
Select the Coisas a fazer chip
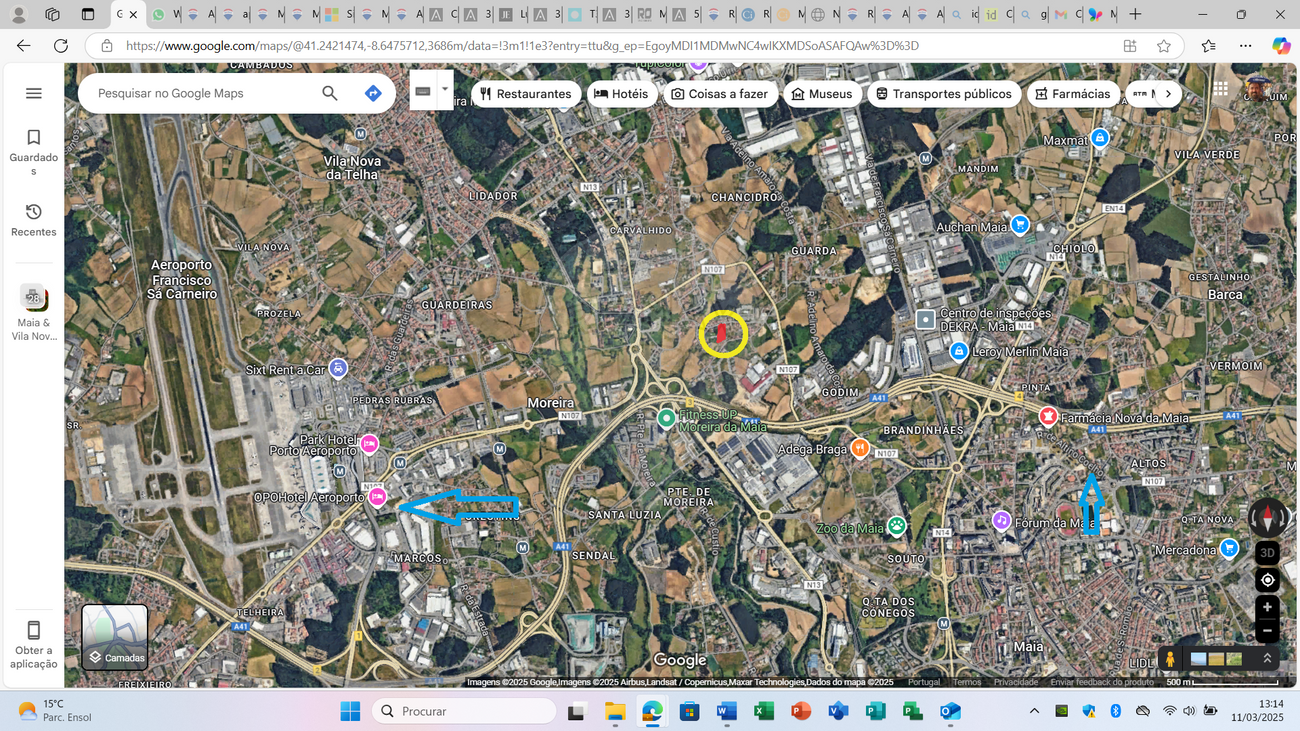tap(720, 94)
